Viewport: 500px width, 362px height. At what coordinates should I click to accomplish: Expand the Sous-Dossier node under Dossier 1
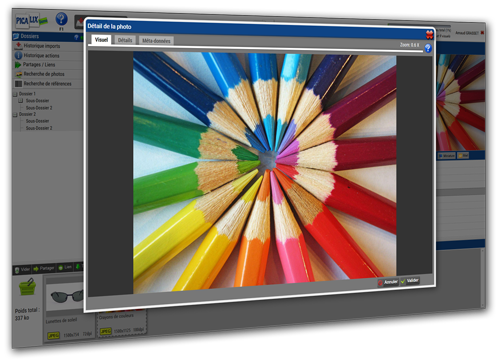tap(21, 100)
